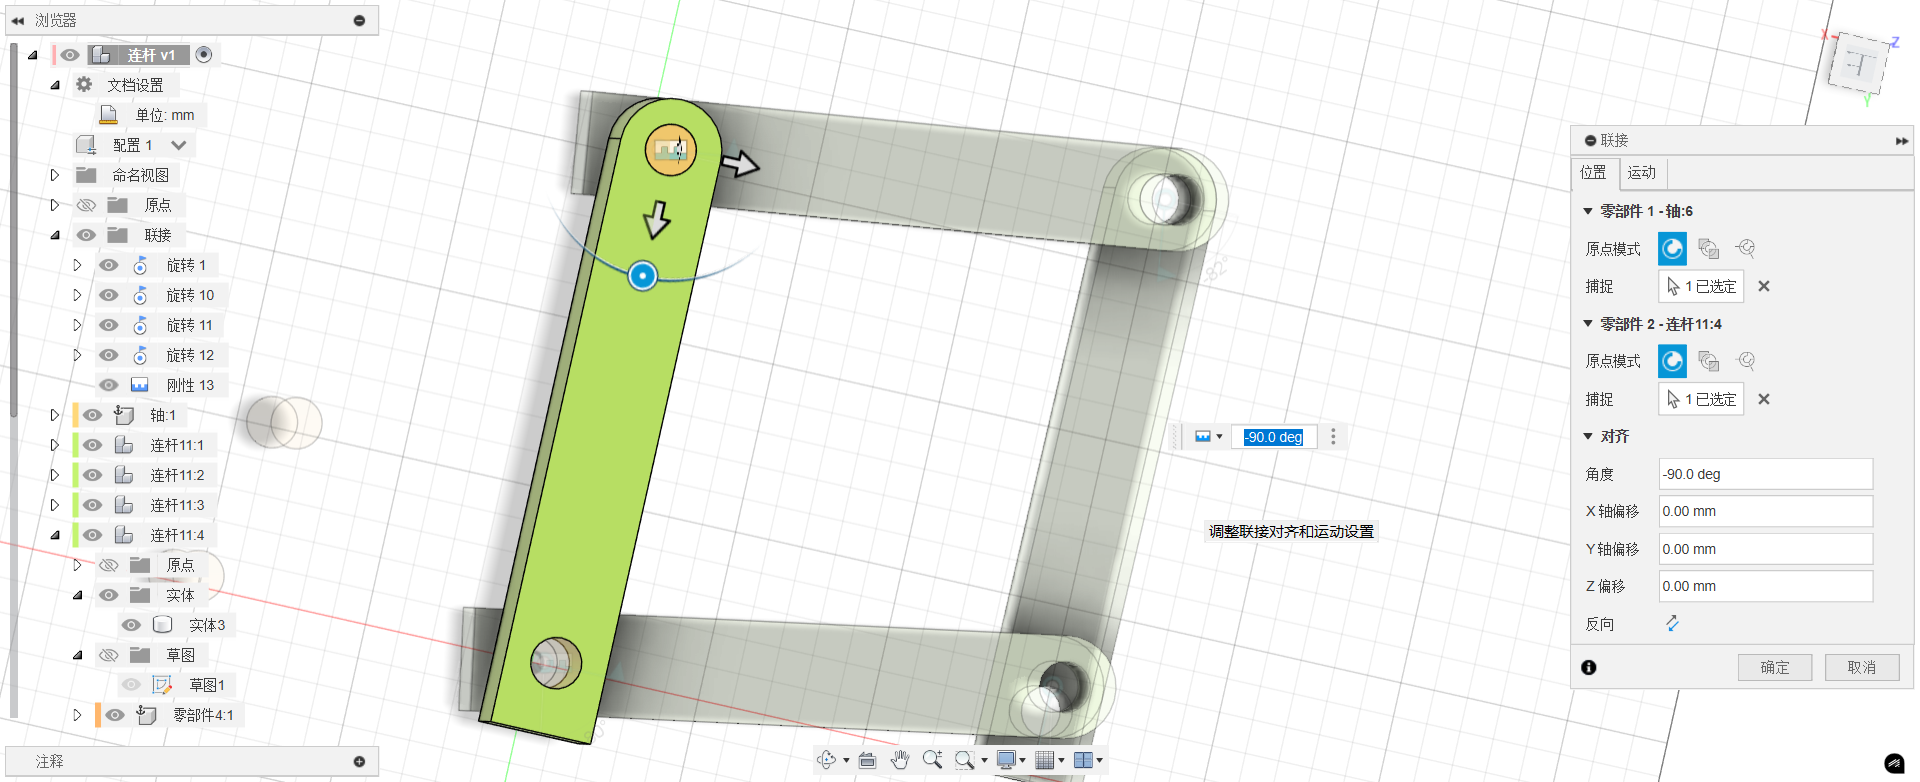
Task: Collapse the 浏览器 panel with double arrows
Action: pos(18,20)
